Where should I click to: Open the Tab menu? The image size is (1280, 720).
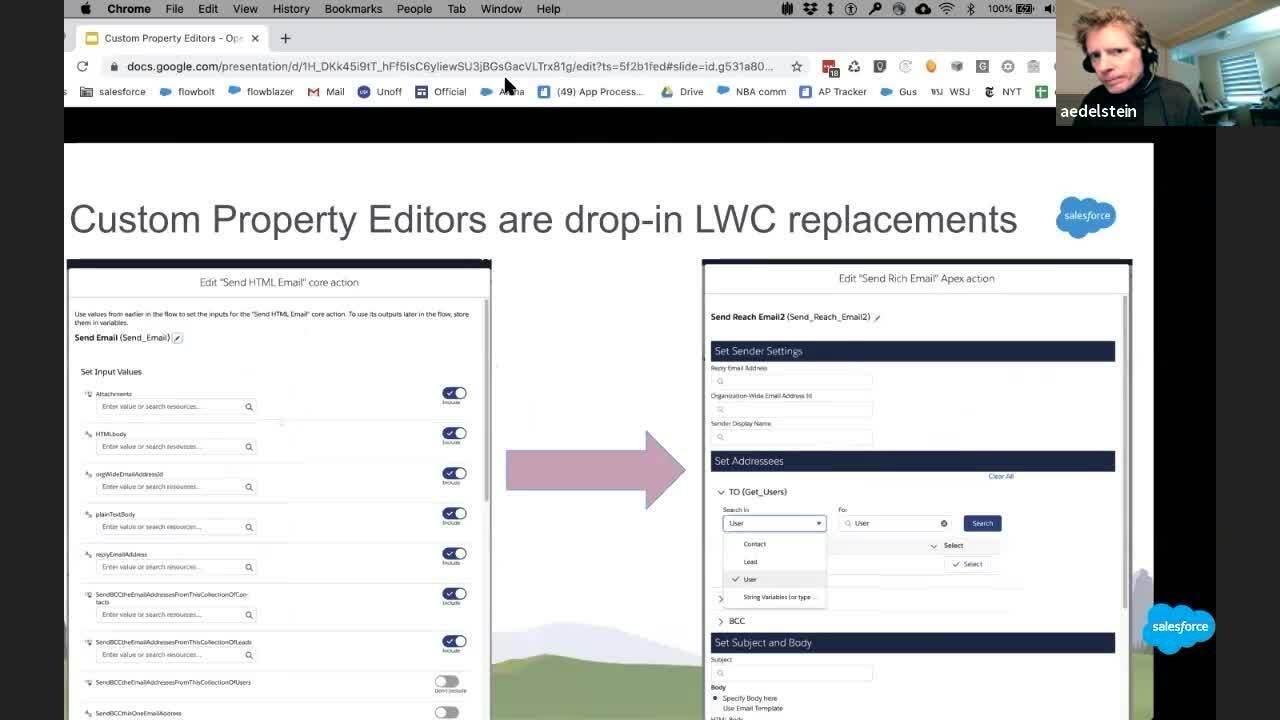(456, 9)
